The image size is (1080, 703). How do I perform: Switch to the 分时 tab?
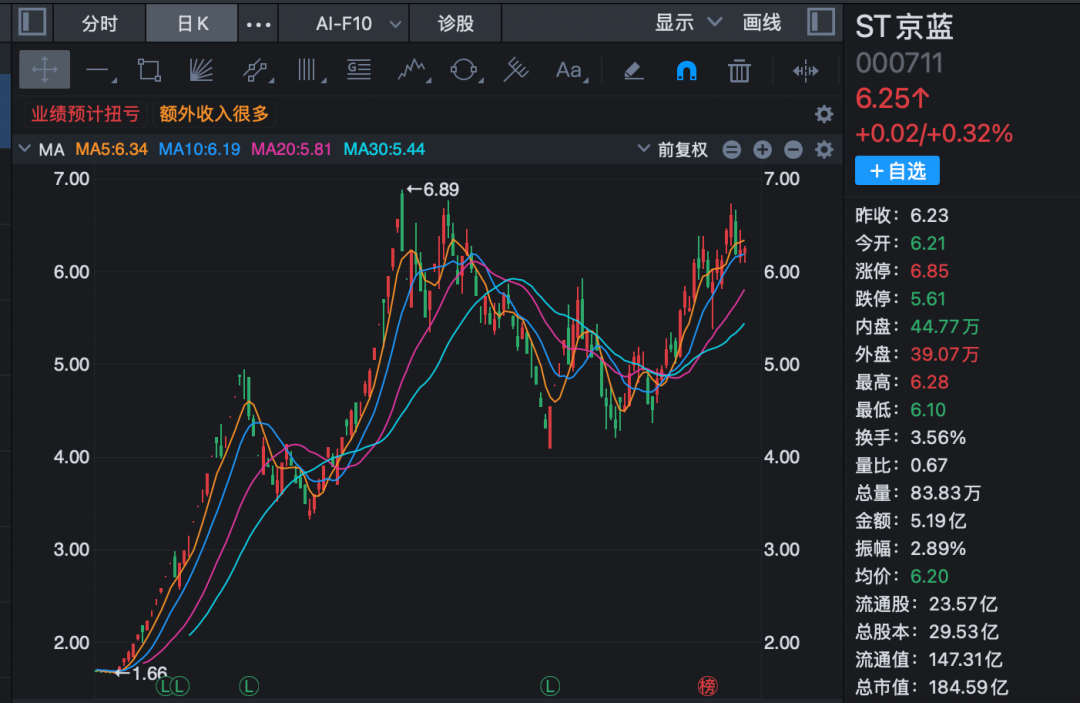pos(100,23)
